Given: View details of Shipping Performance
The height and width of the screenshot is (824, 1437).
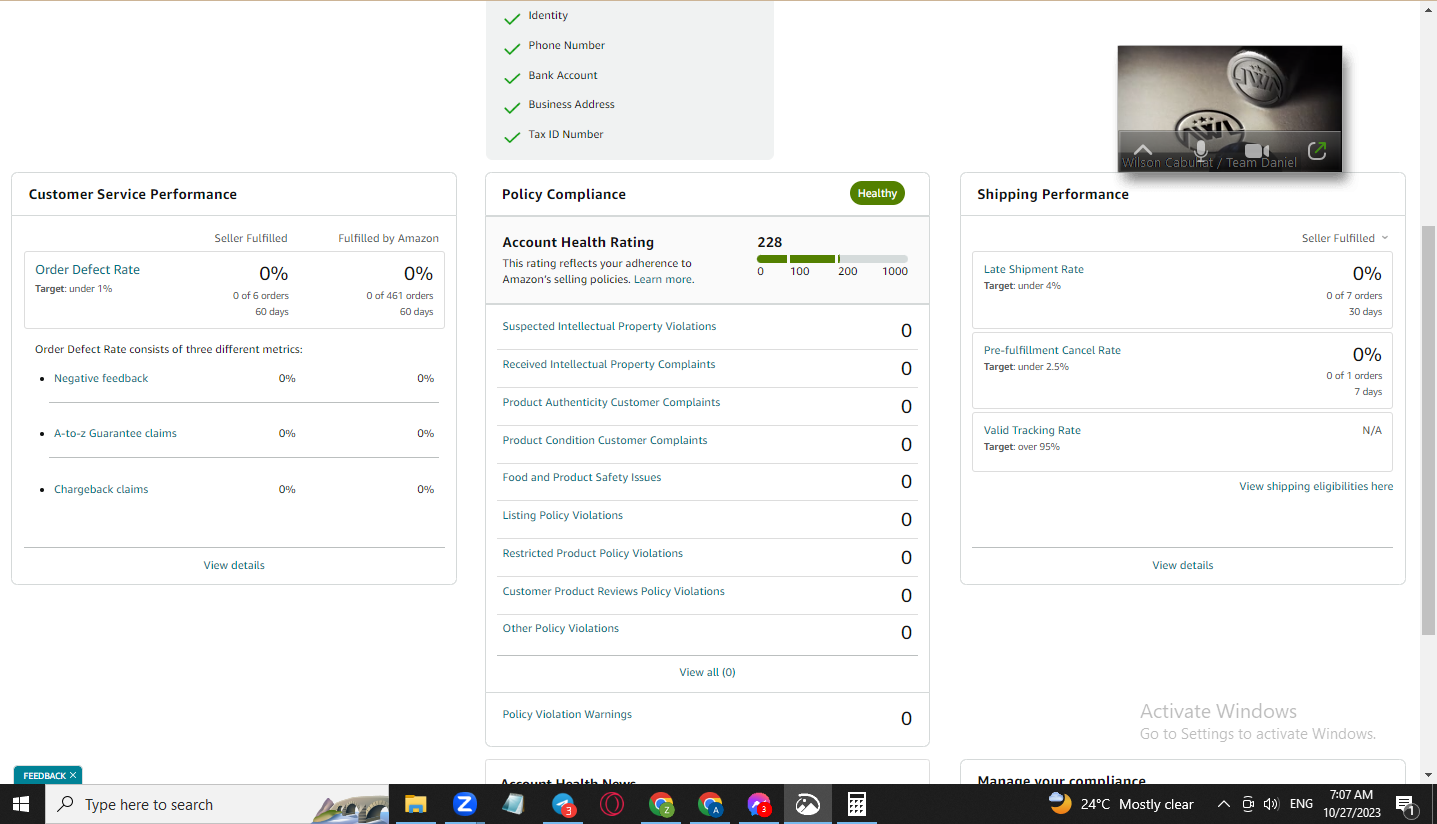Looking at the screenshot, I should point(1182,565).
